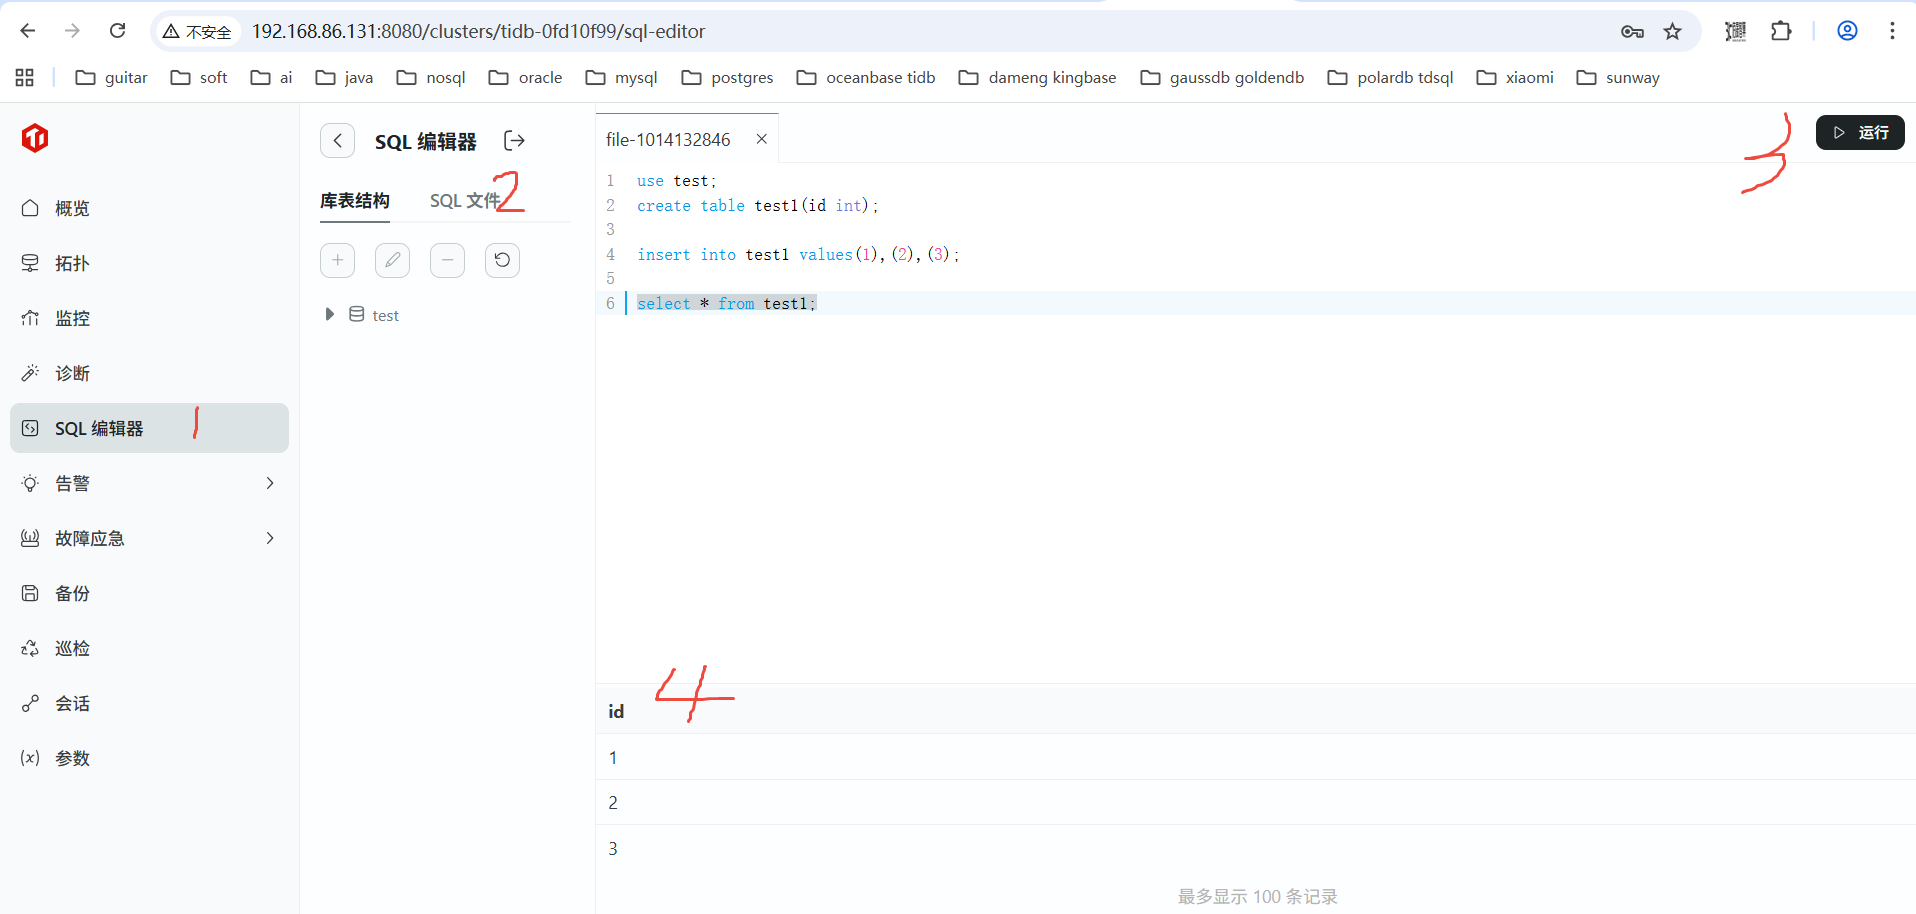Switch to the SQL 文件 tab
Screen dimensions: 1916x914
[x=464, y=201]
